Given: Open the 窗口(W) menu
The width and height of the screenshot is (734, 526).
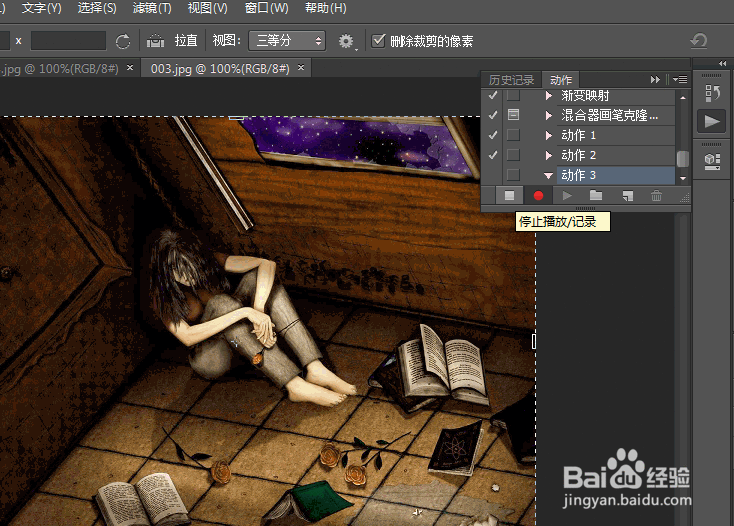Looking at the screenshot, I should pyautogui.click(x=267, y=8).
